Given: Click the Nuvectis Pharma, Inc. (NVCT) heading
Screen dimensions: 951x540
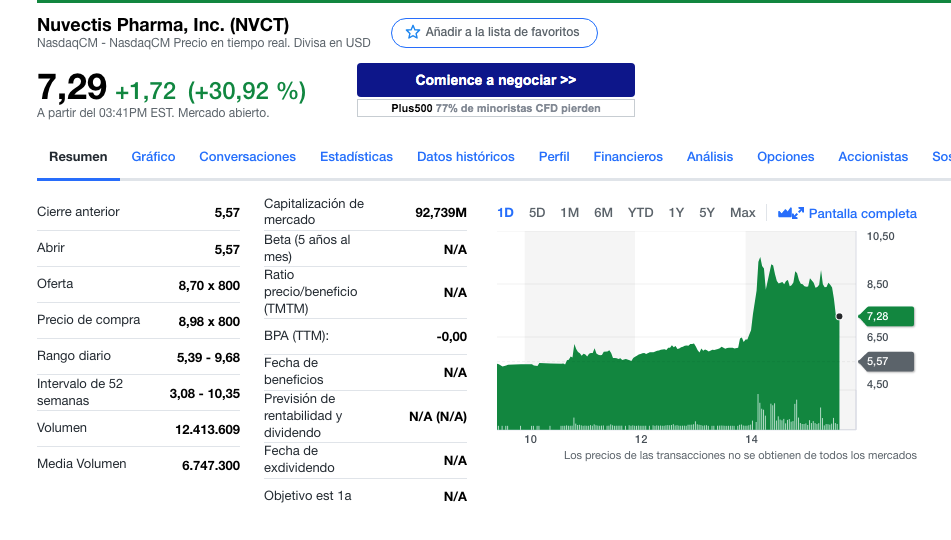Looking at the screenshot, I should 163,25.
